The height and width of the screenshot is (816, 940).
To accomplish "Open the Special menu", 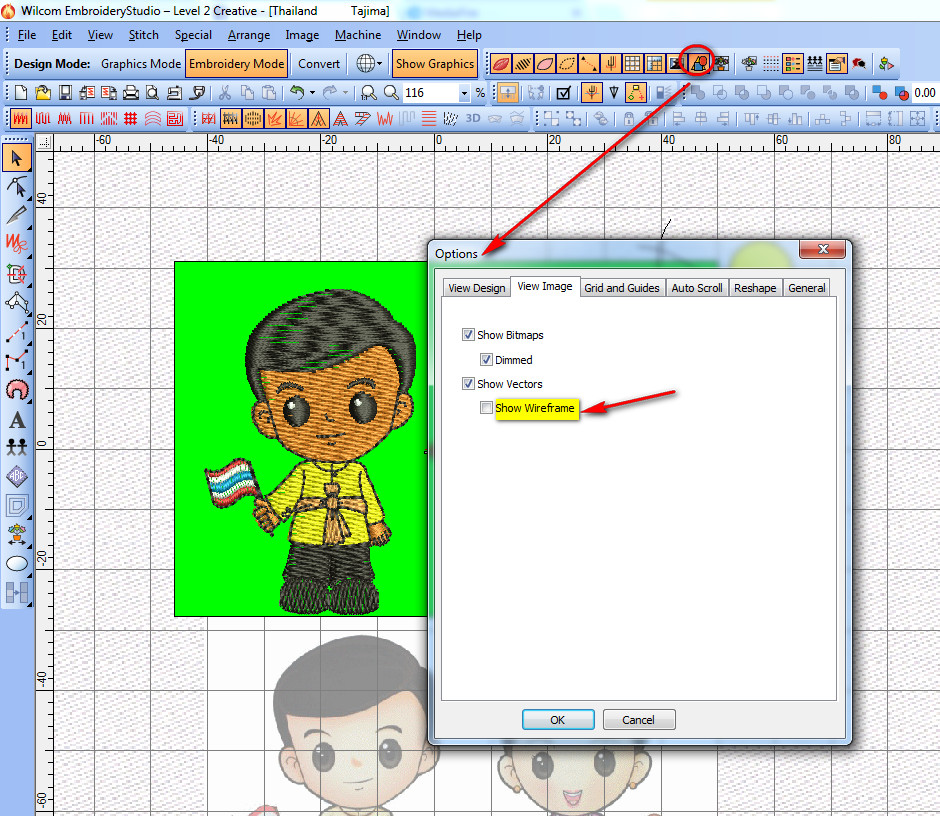I will pyautogui.click(x=193, y=35).
